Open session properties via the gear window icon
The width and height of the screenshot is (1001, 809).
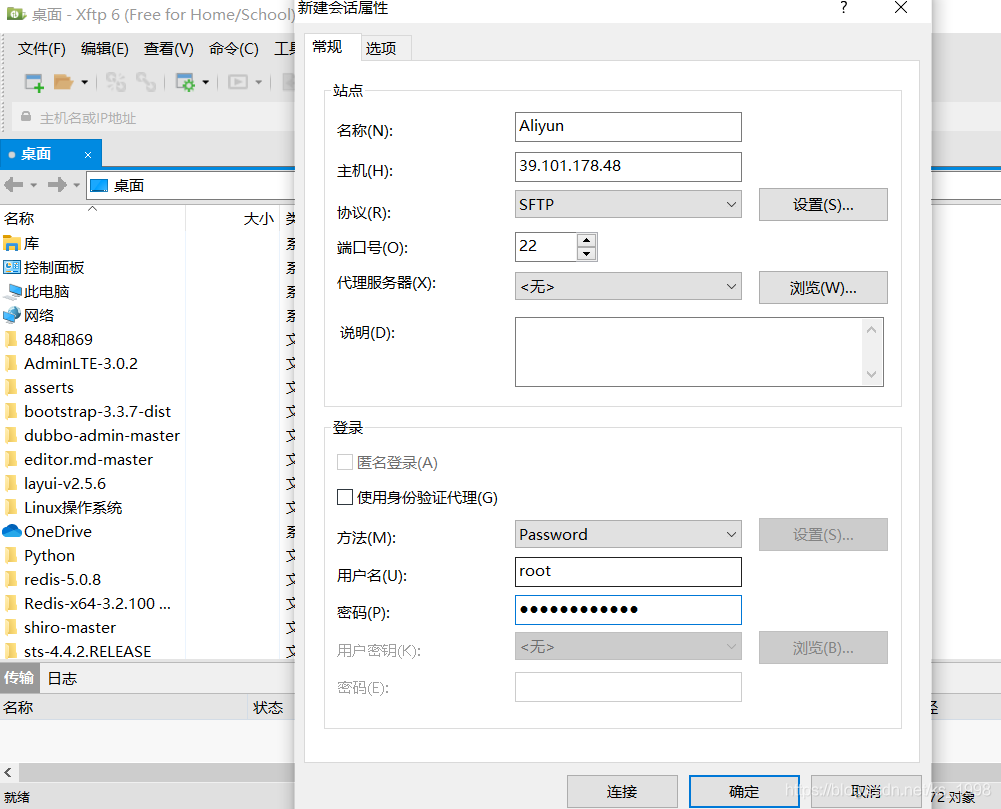pyautogui.click(x=186, y=81)
